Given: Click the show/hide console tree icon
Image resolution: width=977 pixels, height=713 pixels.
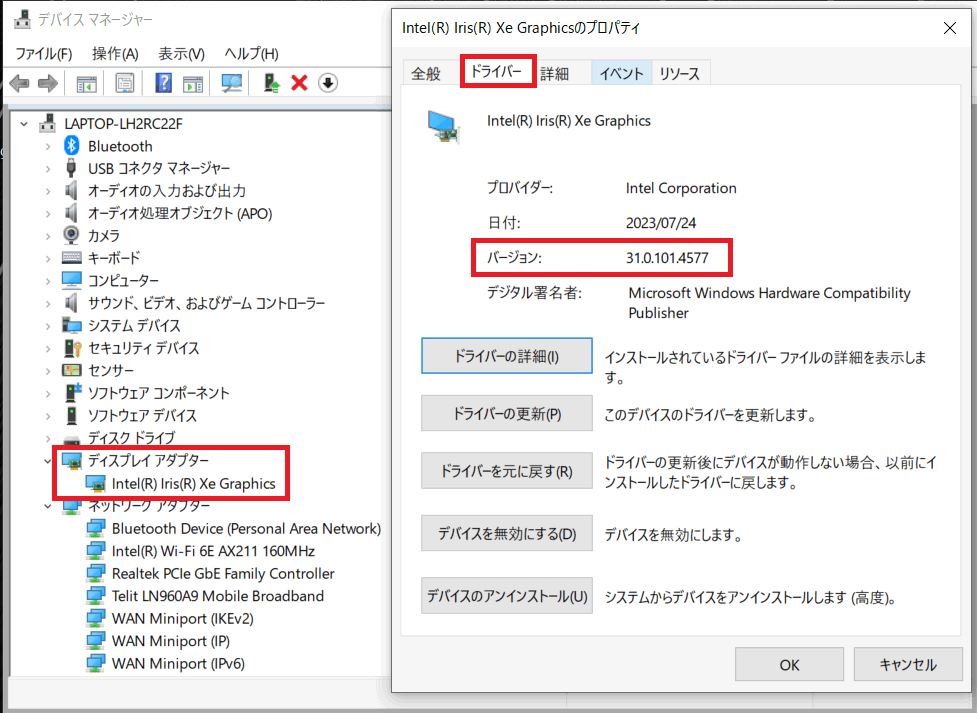Looking at the screenshot, I should click(x=86, y=83).
